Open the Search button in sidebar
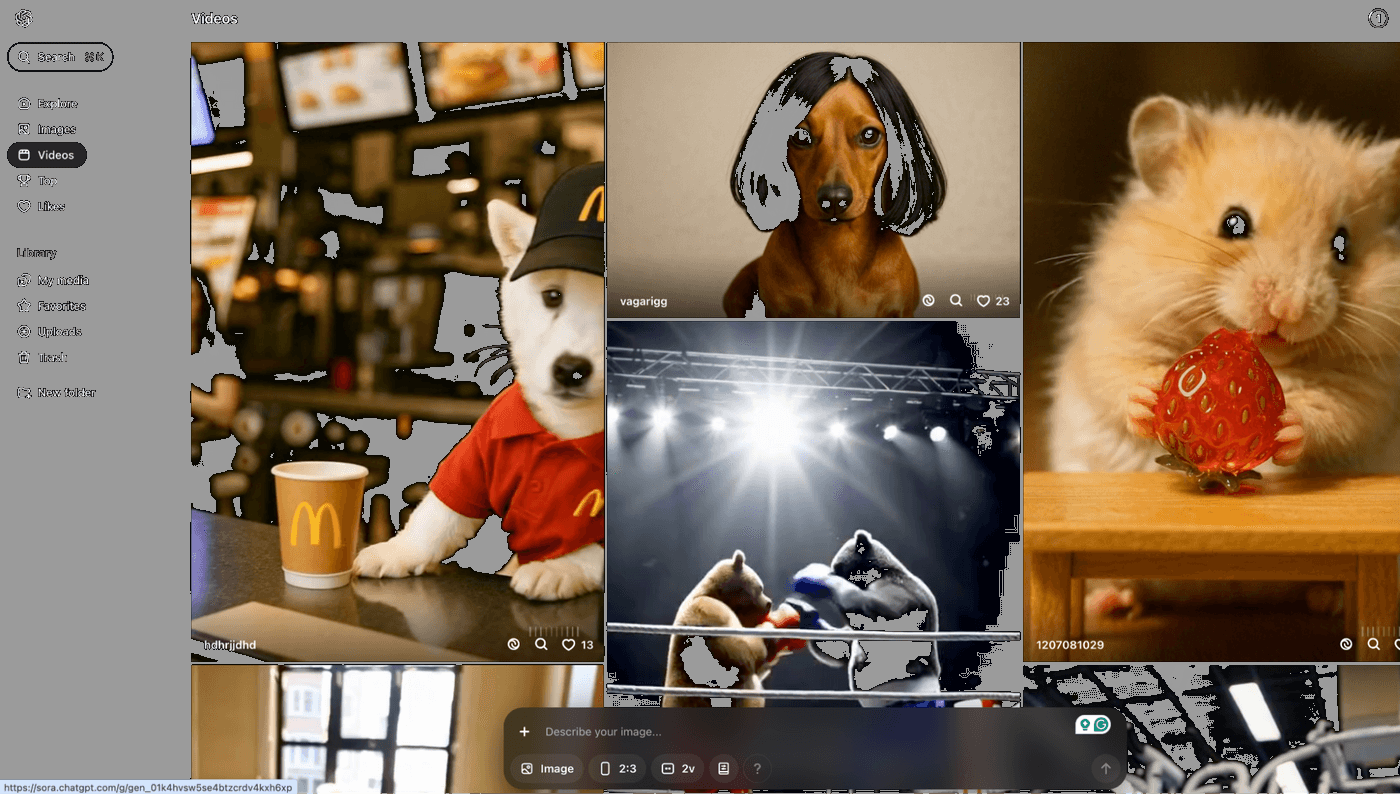1400x794 pixels. (x=60, y=58)
